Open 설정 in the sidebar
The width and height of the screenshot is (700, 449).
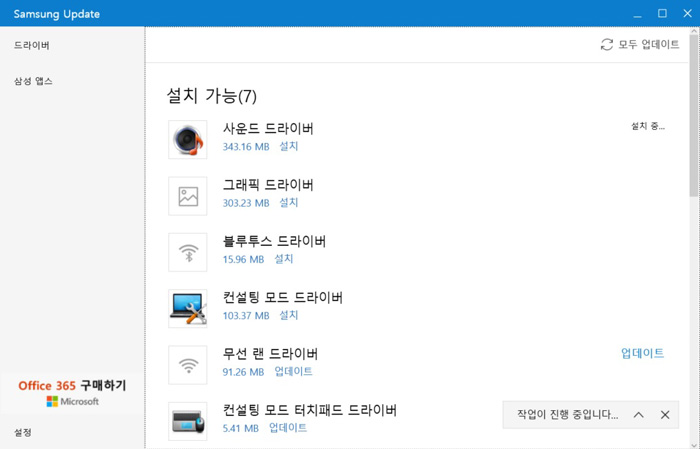coord(23,432)
